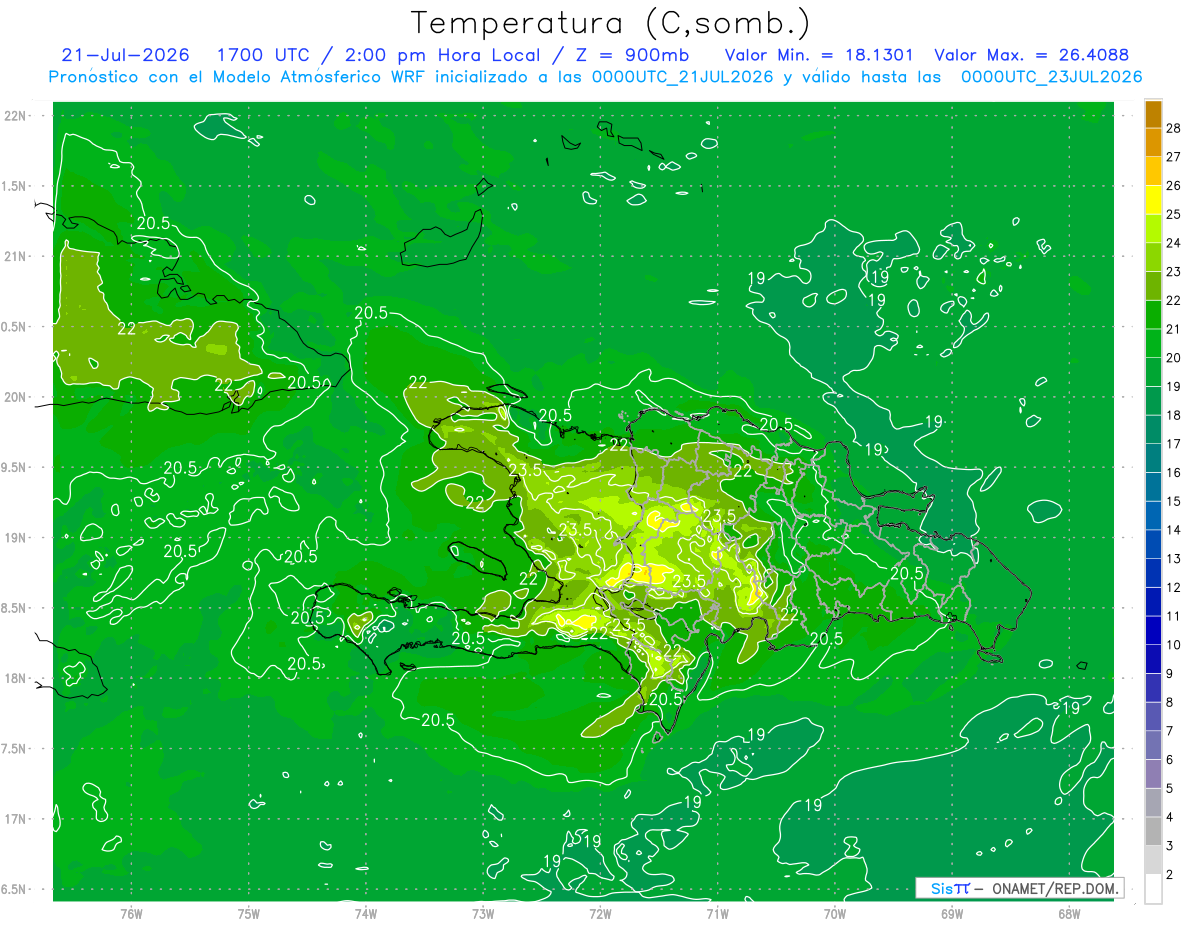Click the latitude axis label "19N"
The image size is (1200, 927).
click(x=15, y=537)
